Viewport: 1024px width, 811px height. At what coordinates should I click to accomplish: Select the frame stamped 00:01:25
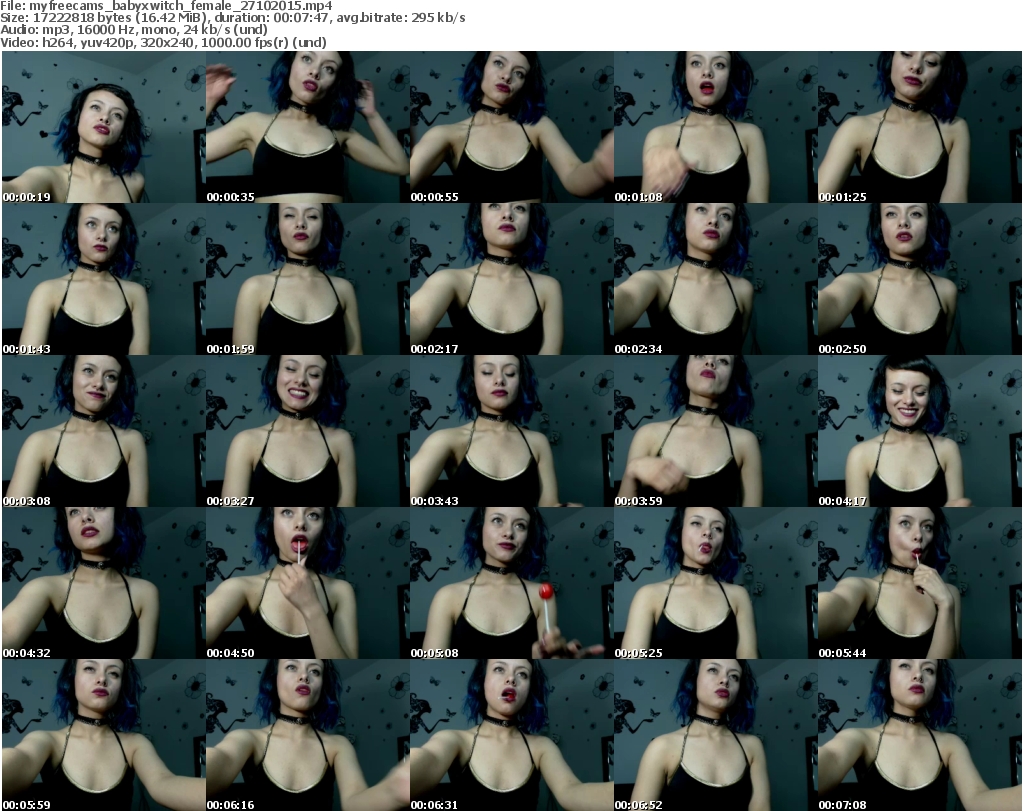[920, 127]
